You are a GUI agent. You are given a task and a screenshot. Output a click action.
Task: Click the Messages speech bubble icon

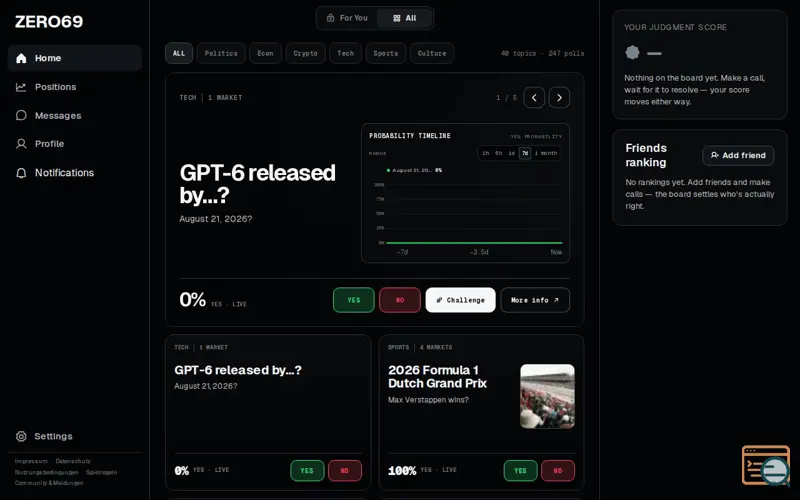(21, 115)
